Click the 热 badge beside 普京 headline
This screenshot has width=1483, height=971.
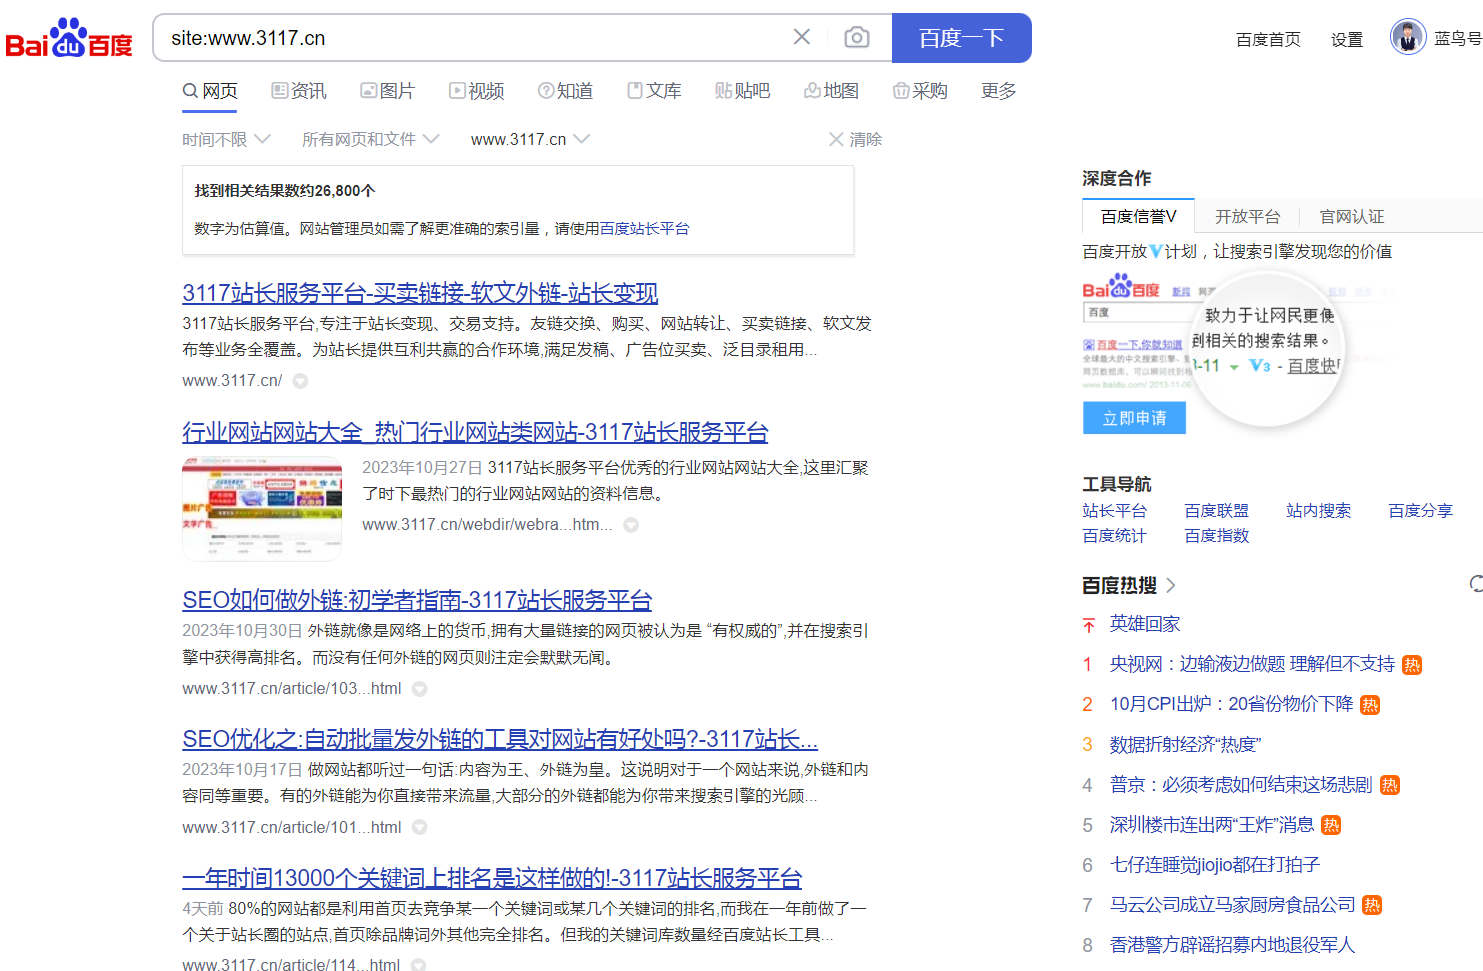point(1390,785)
